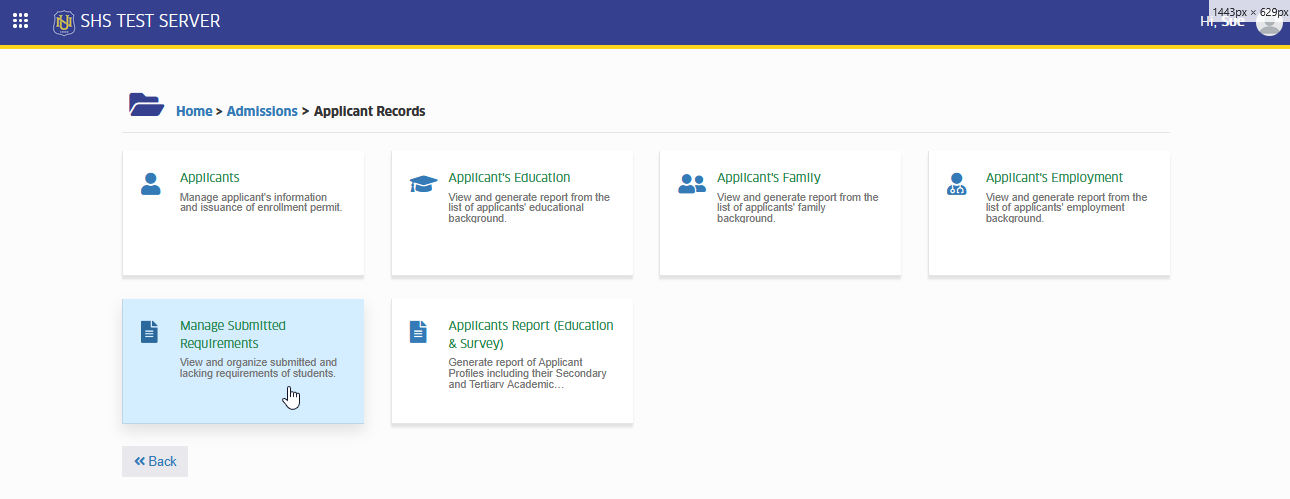Click the SHS TEST SERVER title
This screenshot has width=1290, height=499.
[x=150, y=21]
